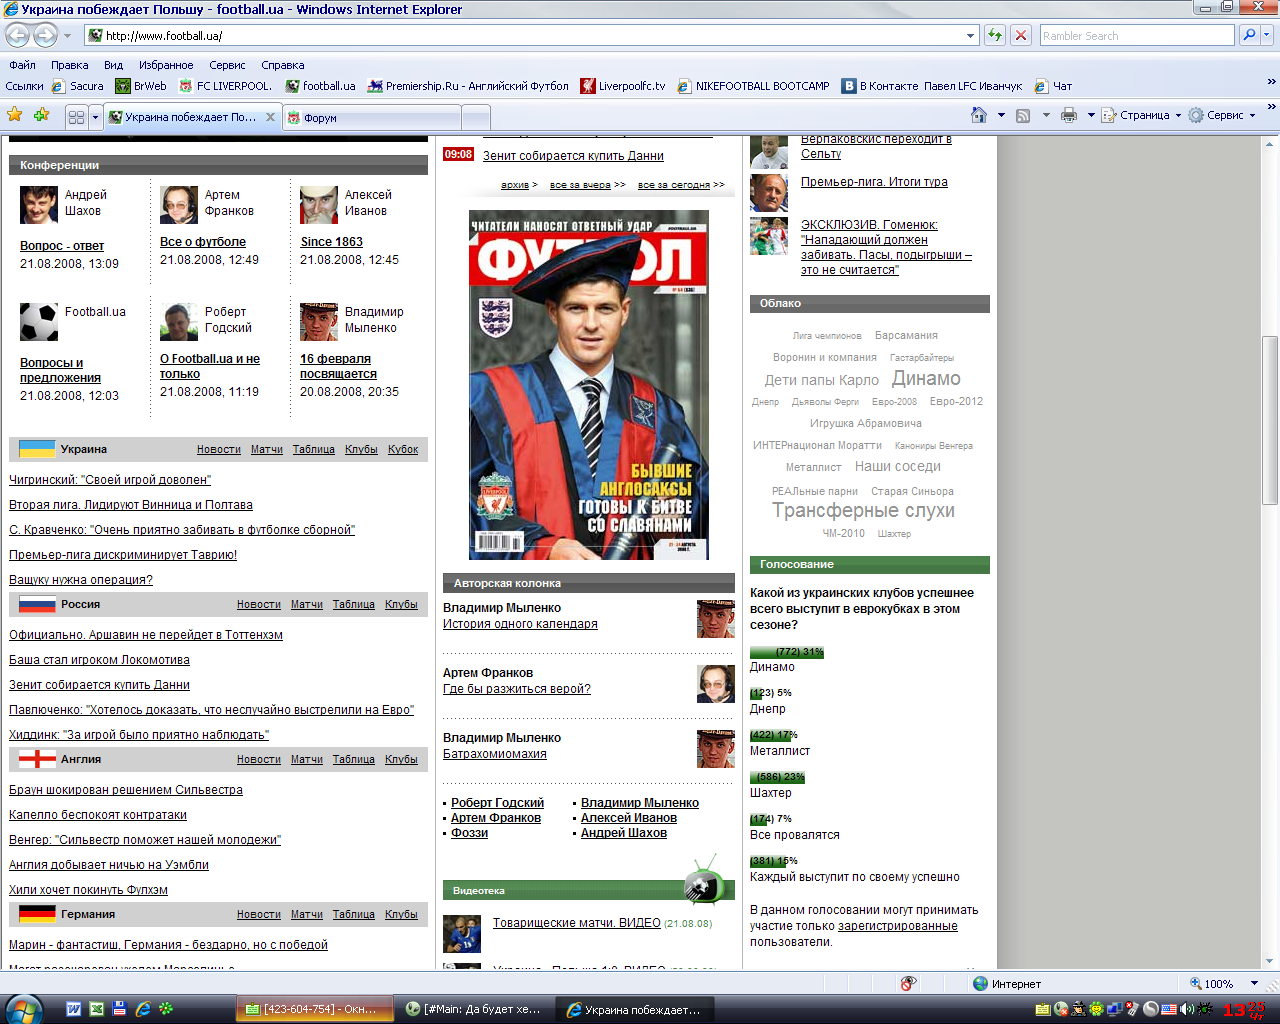
Task: Click the ICQ flower icon in quick launch
Action: click(166, 1009)
